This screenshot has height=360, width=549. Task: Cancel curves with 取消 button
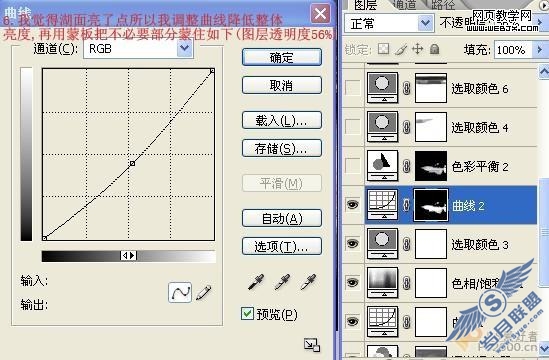(x=282, y=85)
